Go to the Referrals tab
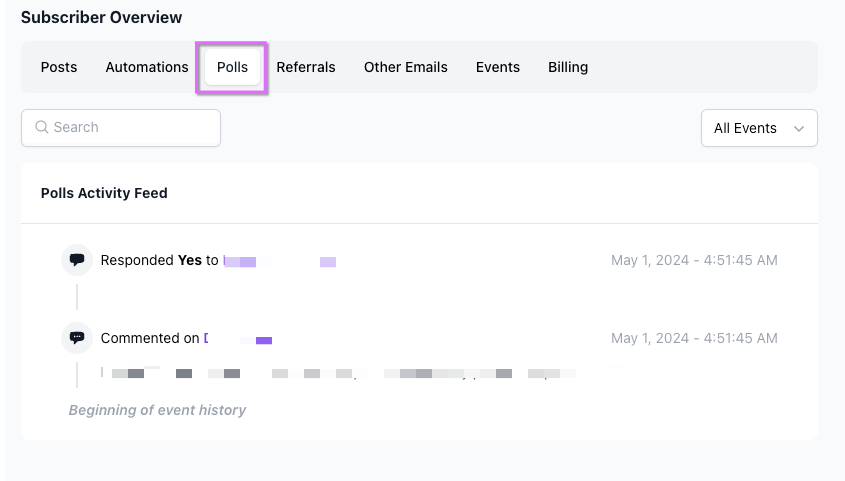845x481 pixels. point(306,67)
